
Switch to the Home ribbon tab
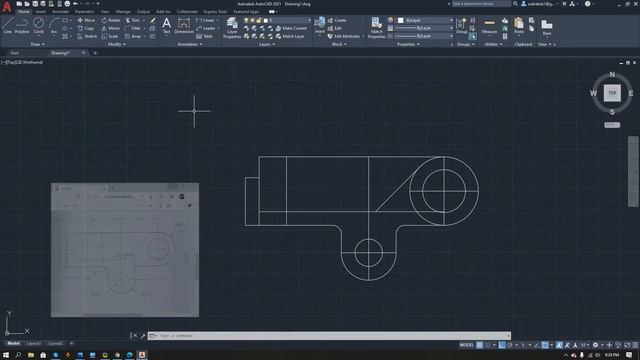[x=24, y=12]
